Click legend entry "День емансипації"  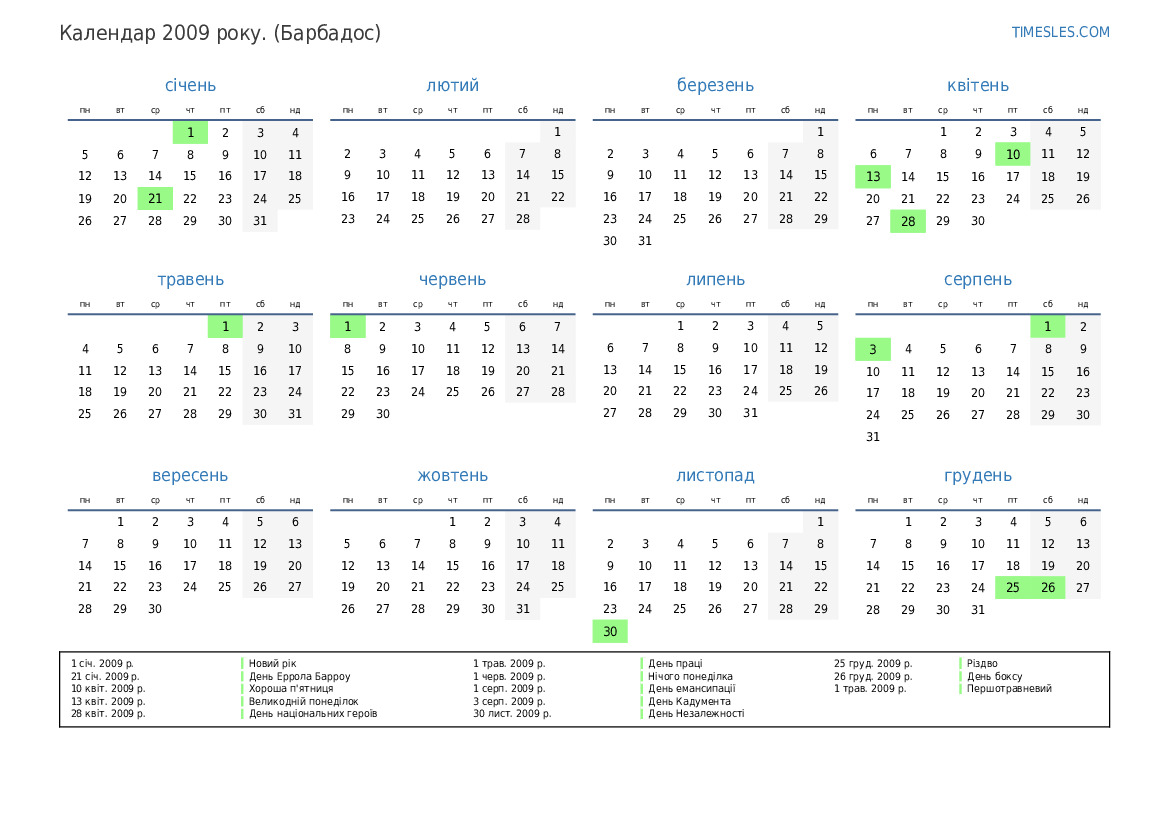[691, 688]
